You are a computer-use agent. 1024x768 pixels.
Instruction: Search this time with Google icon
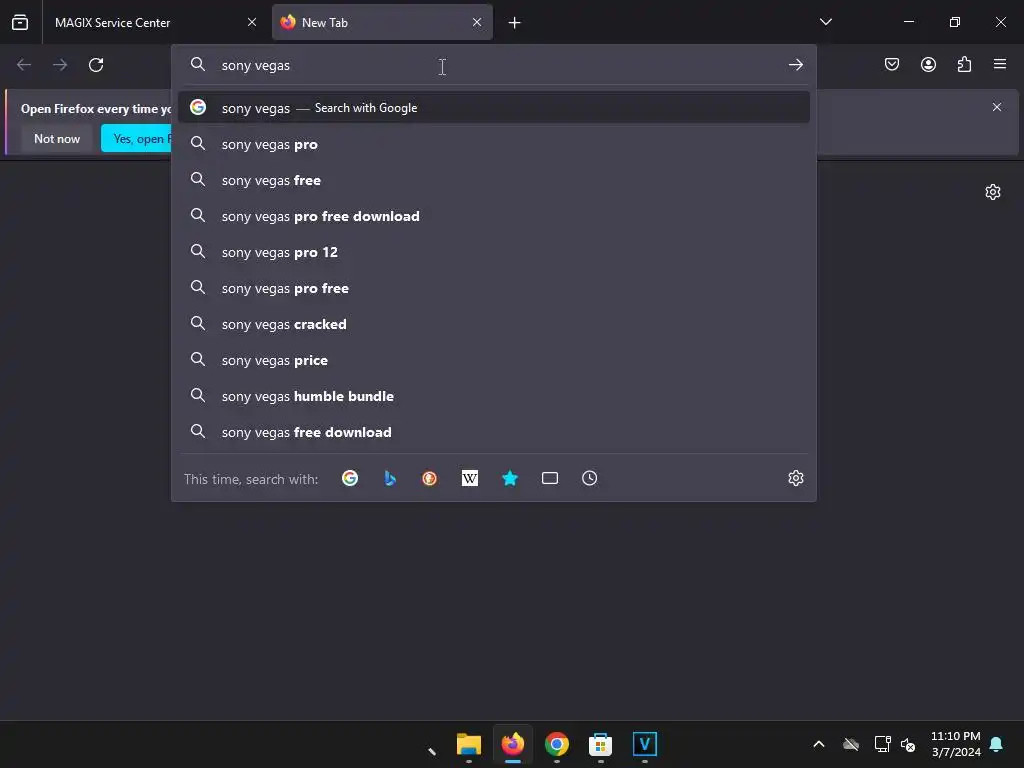[350, 478]
